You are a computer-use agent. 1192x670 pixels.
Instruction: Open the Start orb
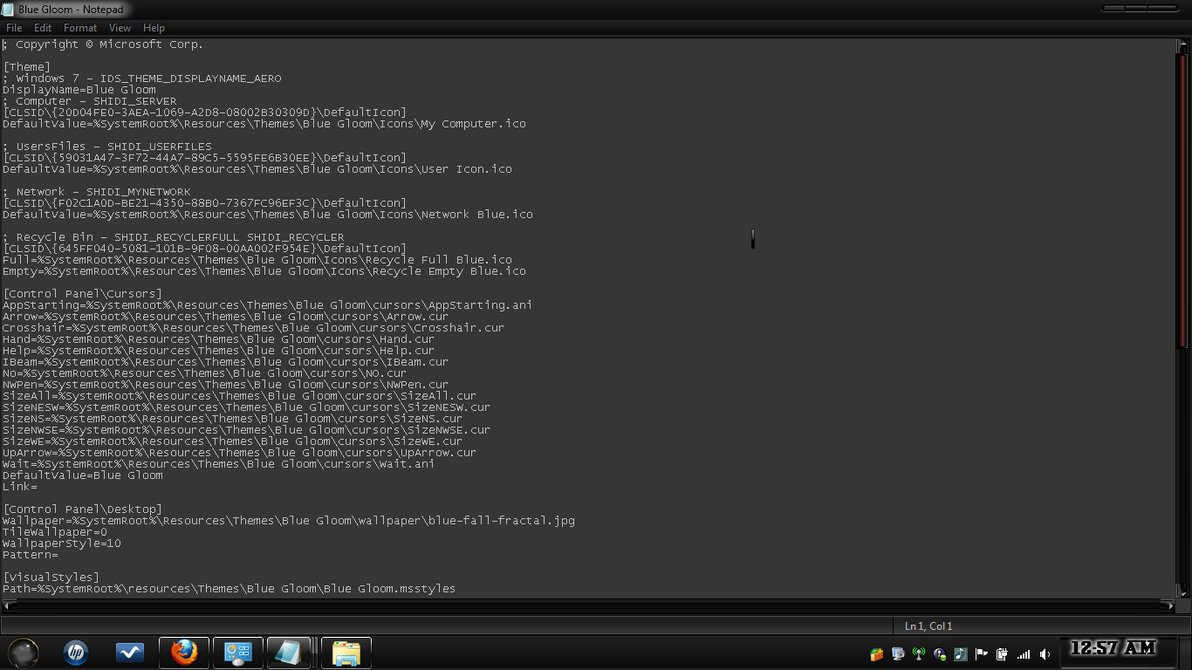24,653
